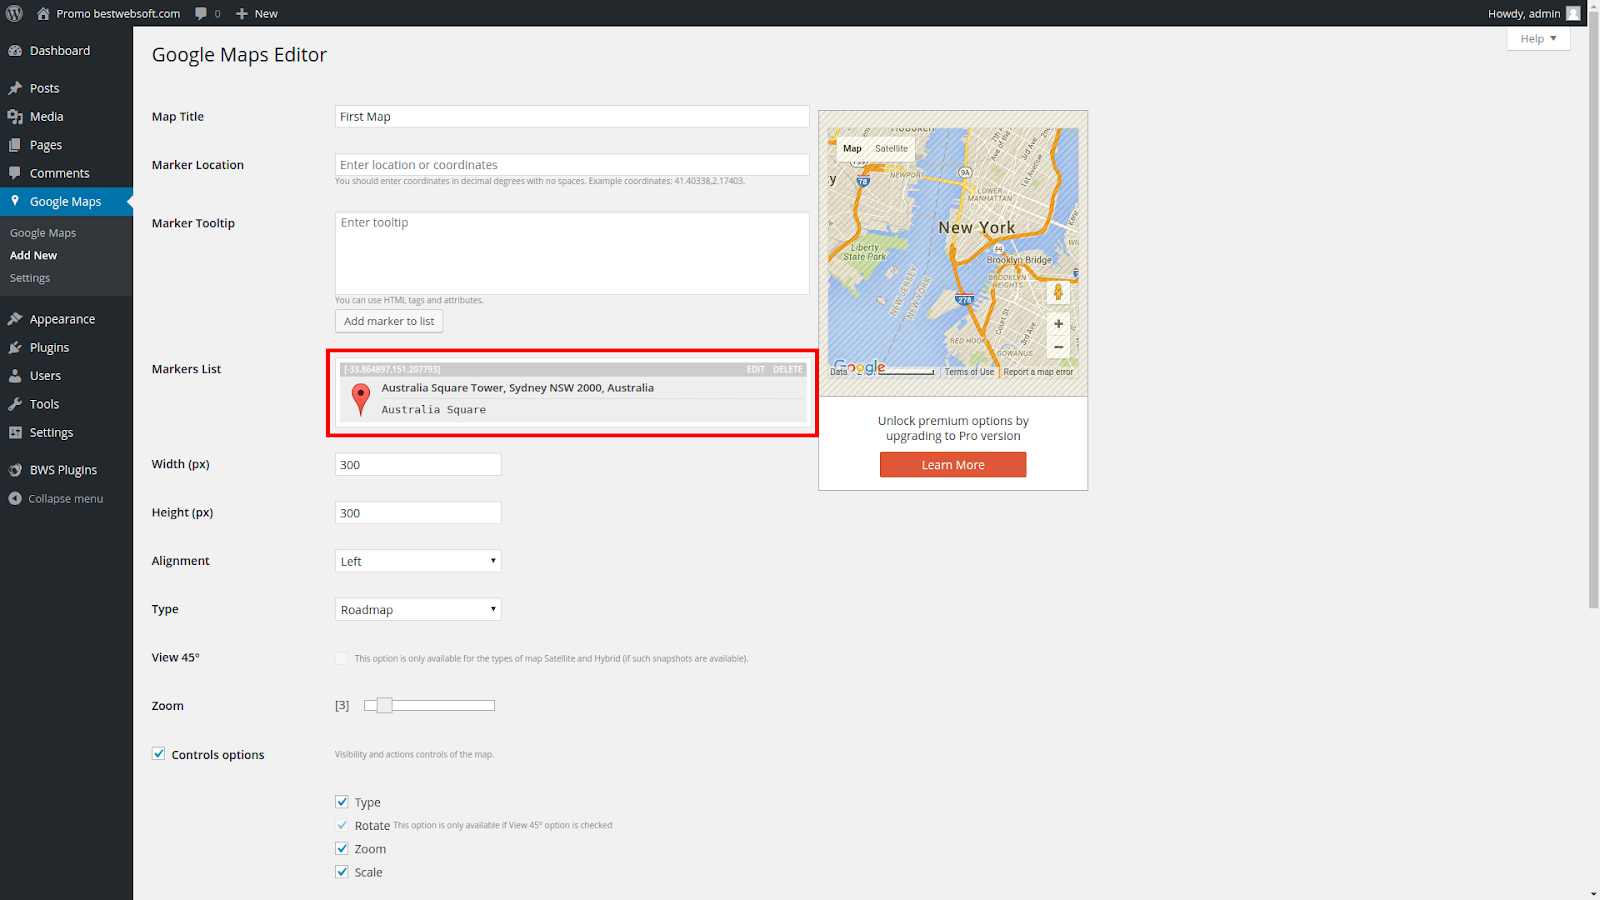
Task: Click the Collapse menu label
Action: [x=65, y=498]
